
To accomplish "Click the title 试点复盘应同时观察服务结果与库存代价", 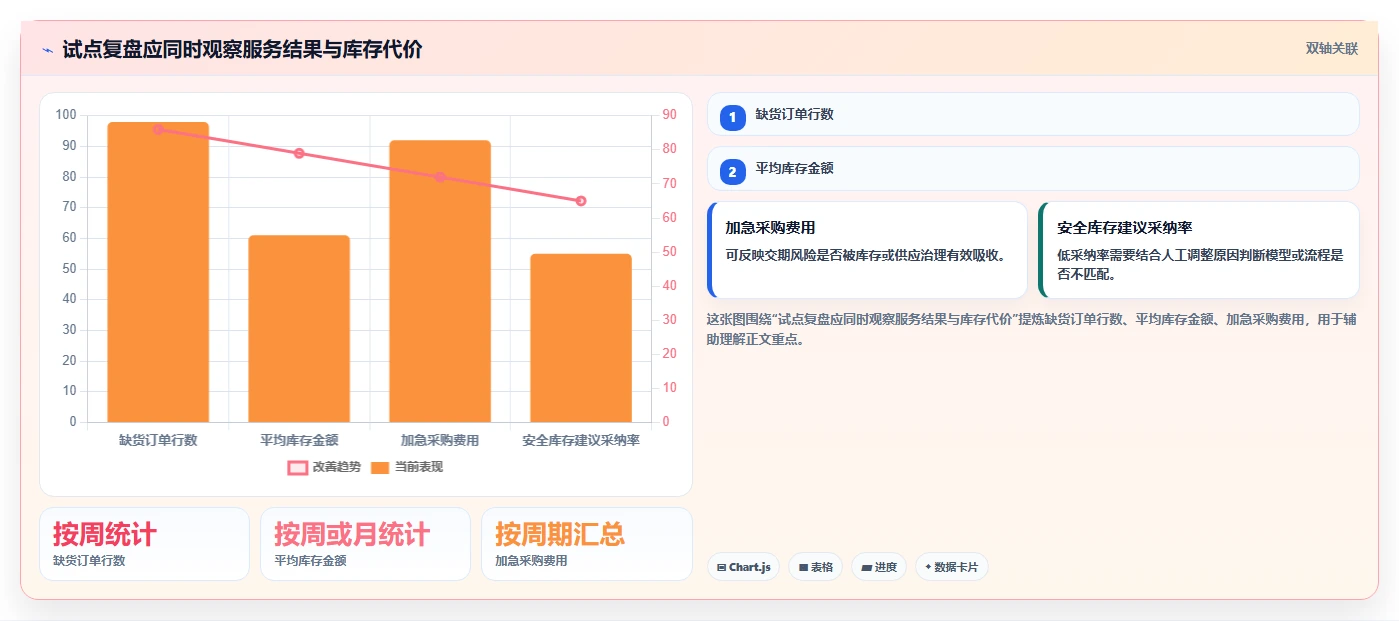I will click(x=242, y=49).
